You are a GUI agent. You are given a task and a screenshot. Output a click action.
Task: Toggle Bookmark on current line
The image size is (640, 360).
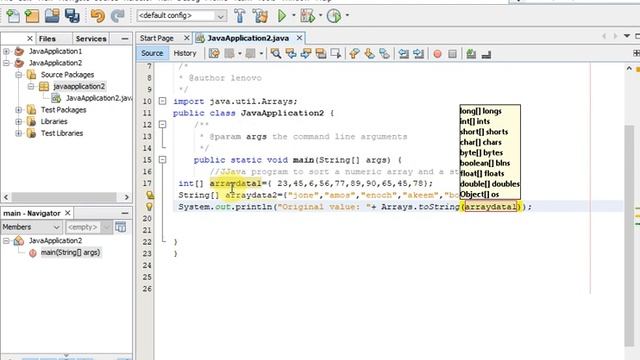click(384, 53)
